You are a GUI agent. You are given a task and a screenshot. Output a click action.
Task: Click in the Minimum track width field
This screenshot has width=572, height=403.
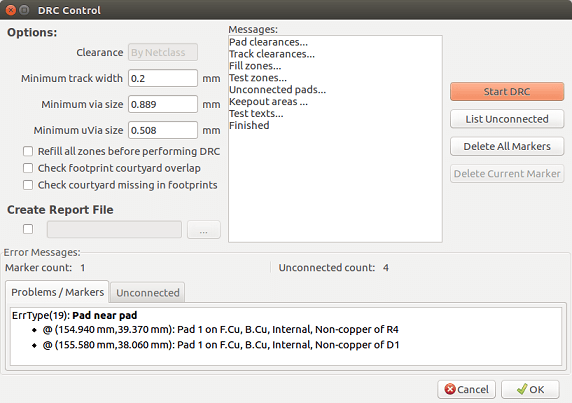point(163,78)
